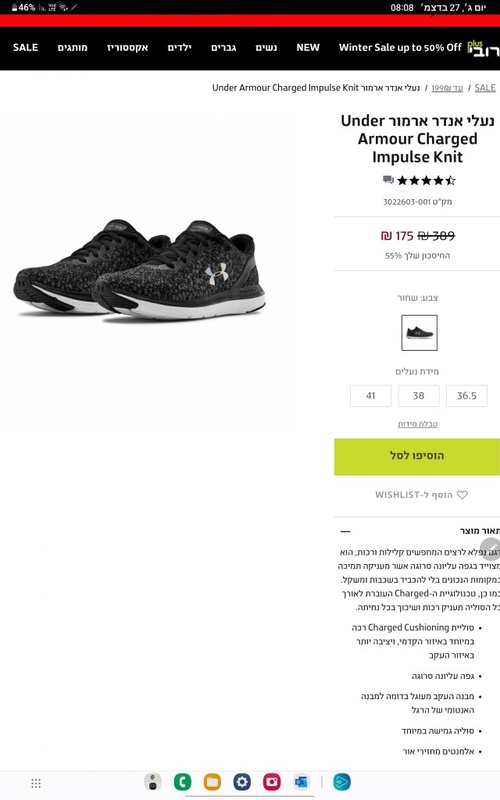Tap the floating edit pencil button

pos(490,548)
